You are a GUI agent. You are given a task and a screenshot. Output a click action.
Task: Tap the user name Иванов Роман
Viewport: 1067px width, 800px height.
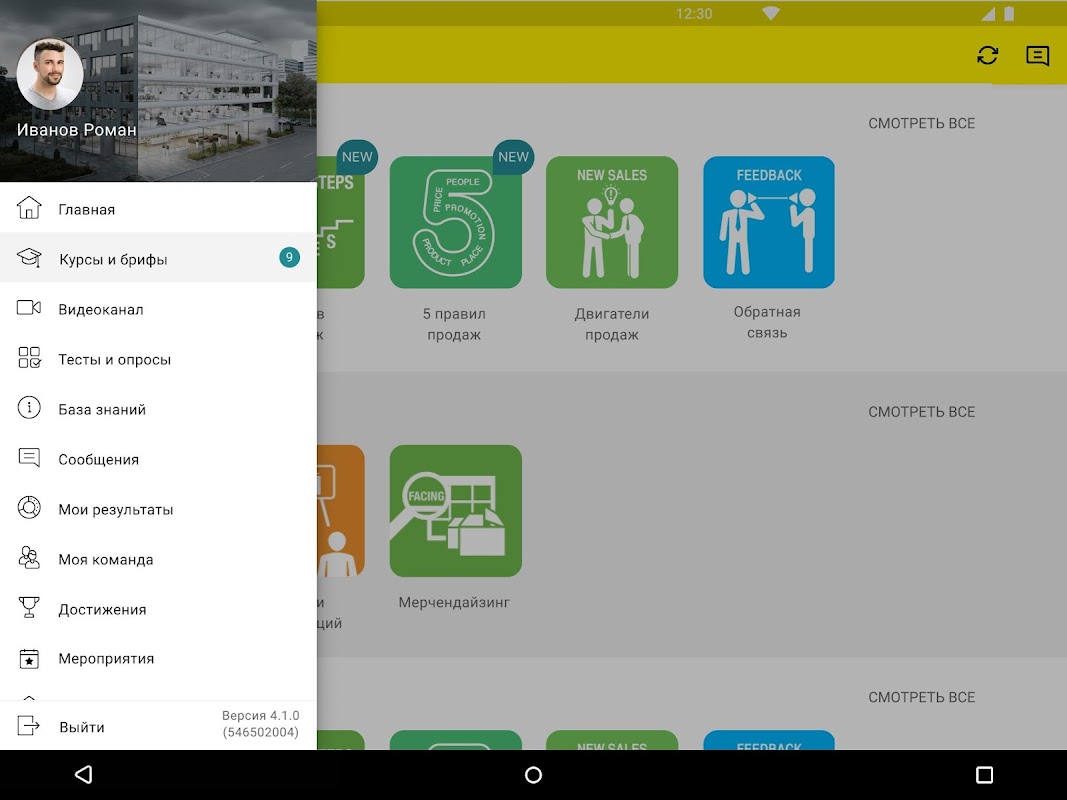76,129
